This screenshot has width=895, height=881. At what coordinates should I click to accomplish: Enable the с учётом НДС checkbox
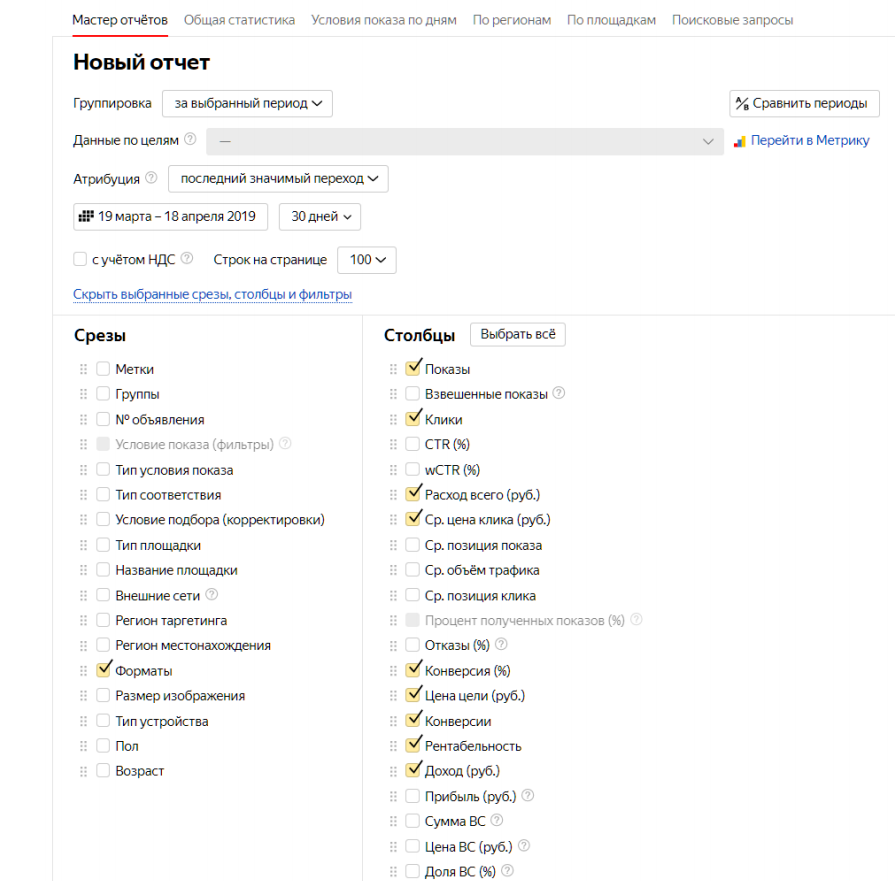80,259
